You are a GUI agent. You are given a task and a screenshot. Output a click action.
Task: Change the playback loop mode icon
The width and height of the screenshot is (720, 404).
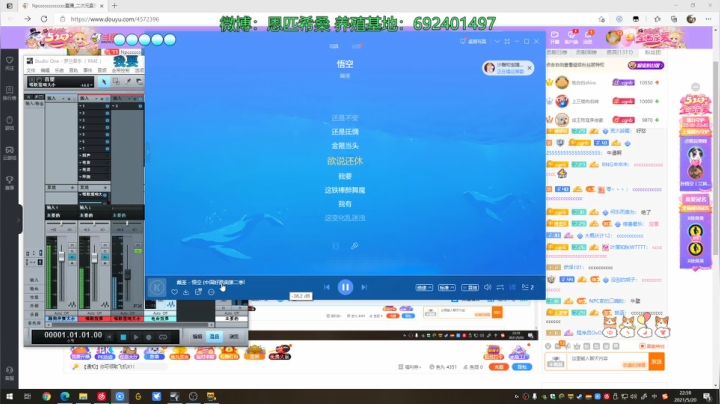[500, 287]
